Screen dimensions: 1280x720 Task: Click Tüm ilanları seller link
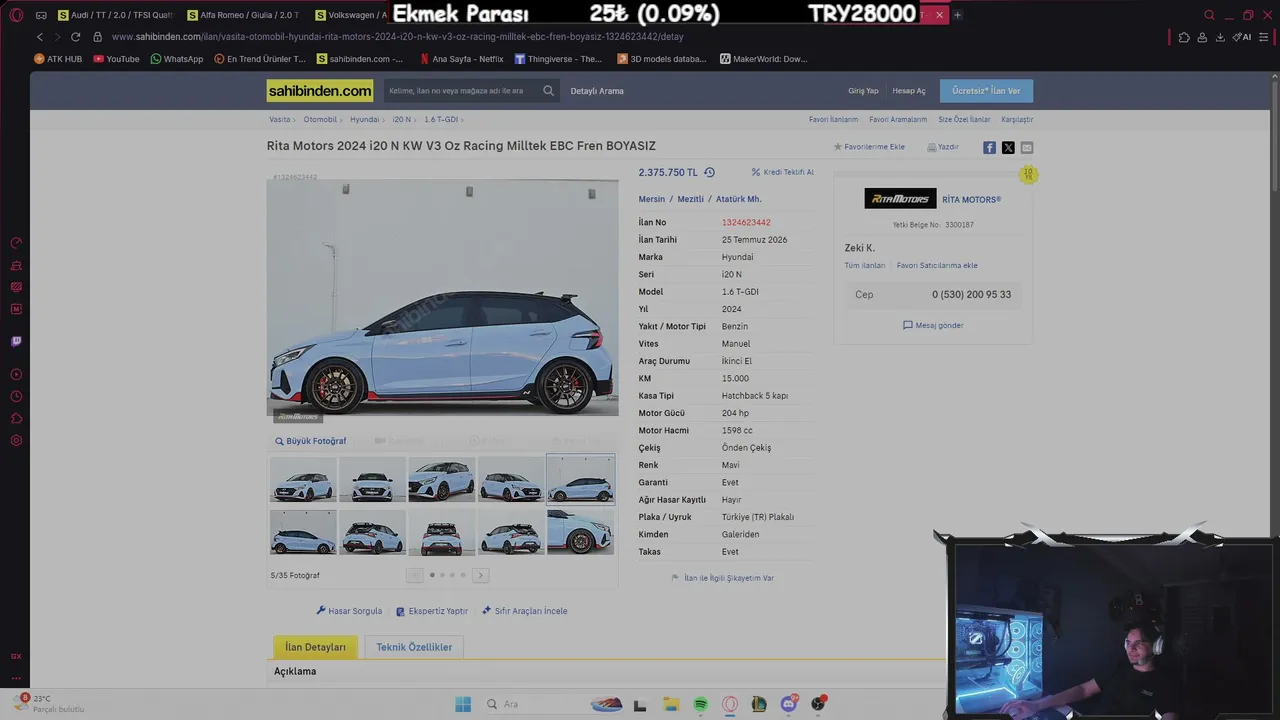(x=865, y=266)
